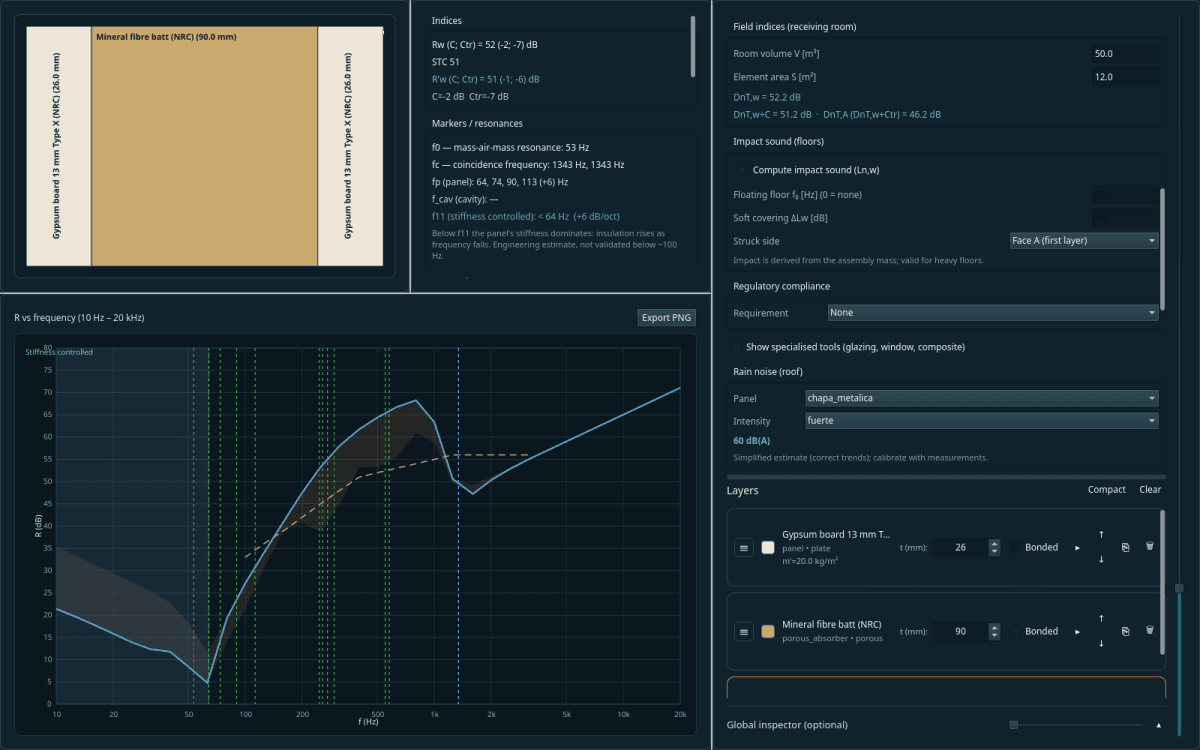The width and height of the screenshot is (1200, 750).
Task: Check Bonded for the Gypsum board layer
Action: 1015,547
